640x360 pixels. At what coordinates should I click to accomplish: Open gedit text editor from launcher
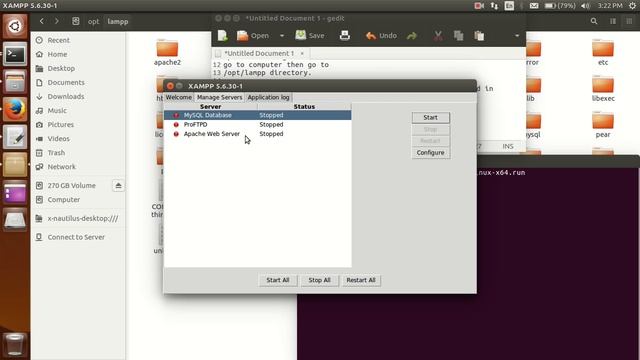(15, 137)
